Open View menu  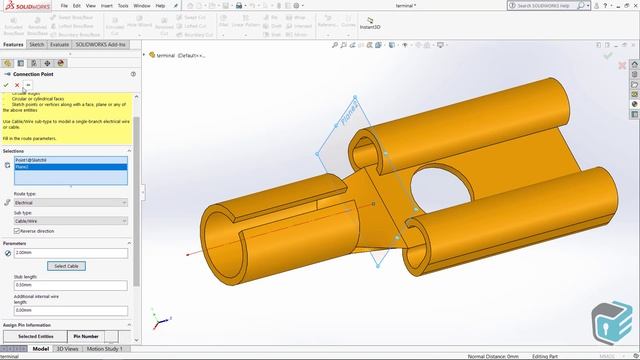[91, 6]
